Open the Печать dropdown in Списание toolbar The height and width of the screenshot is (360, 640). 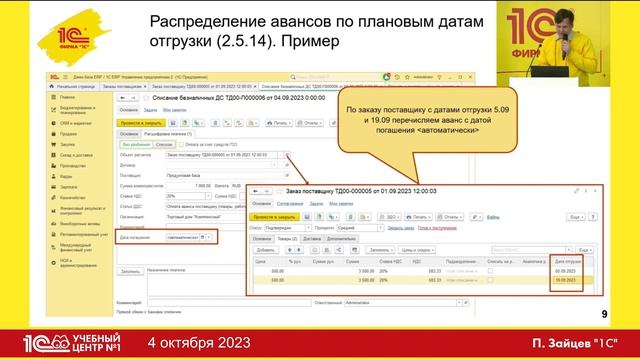click(279, 123)
